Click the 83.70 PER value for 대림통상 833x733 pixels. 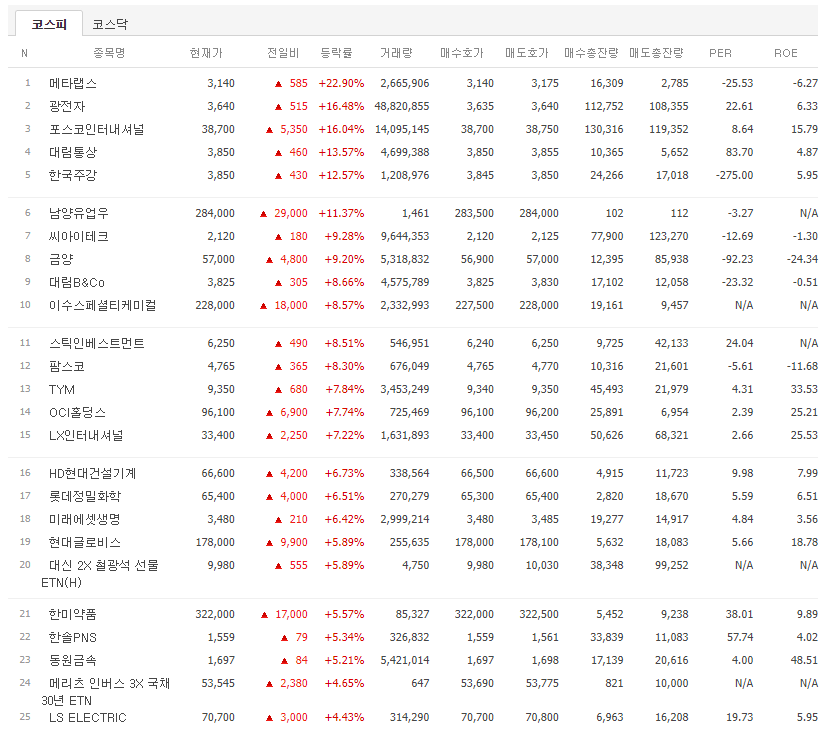tap(740, 152)
